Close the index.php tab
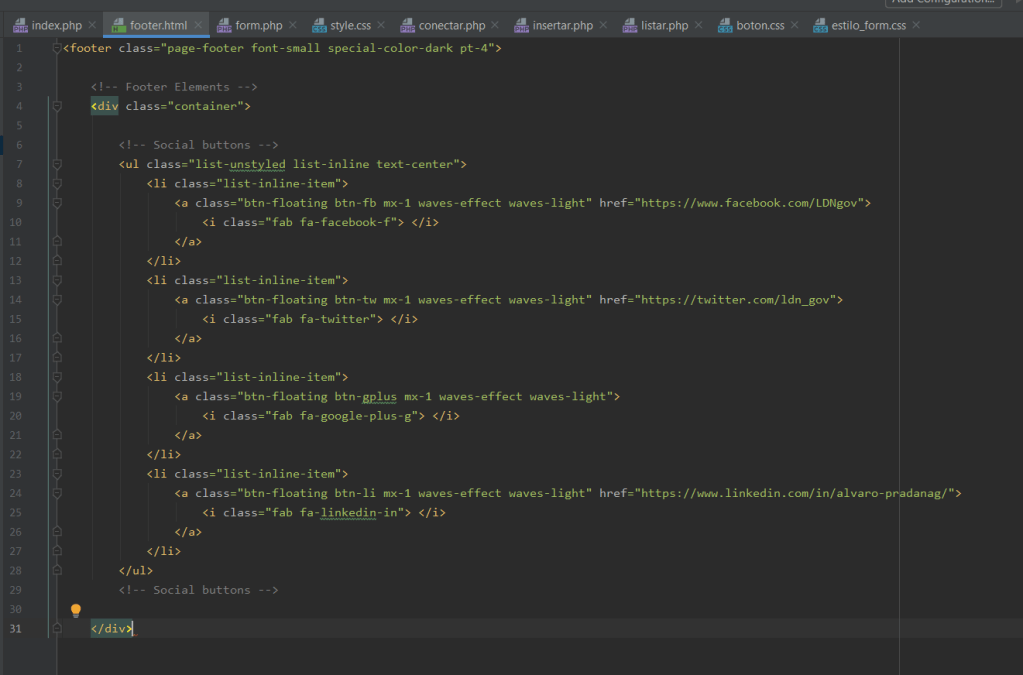Viewport: 1023px width, 675px height. pyautogui.click(x=92, y=25)
